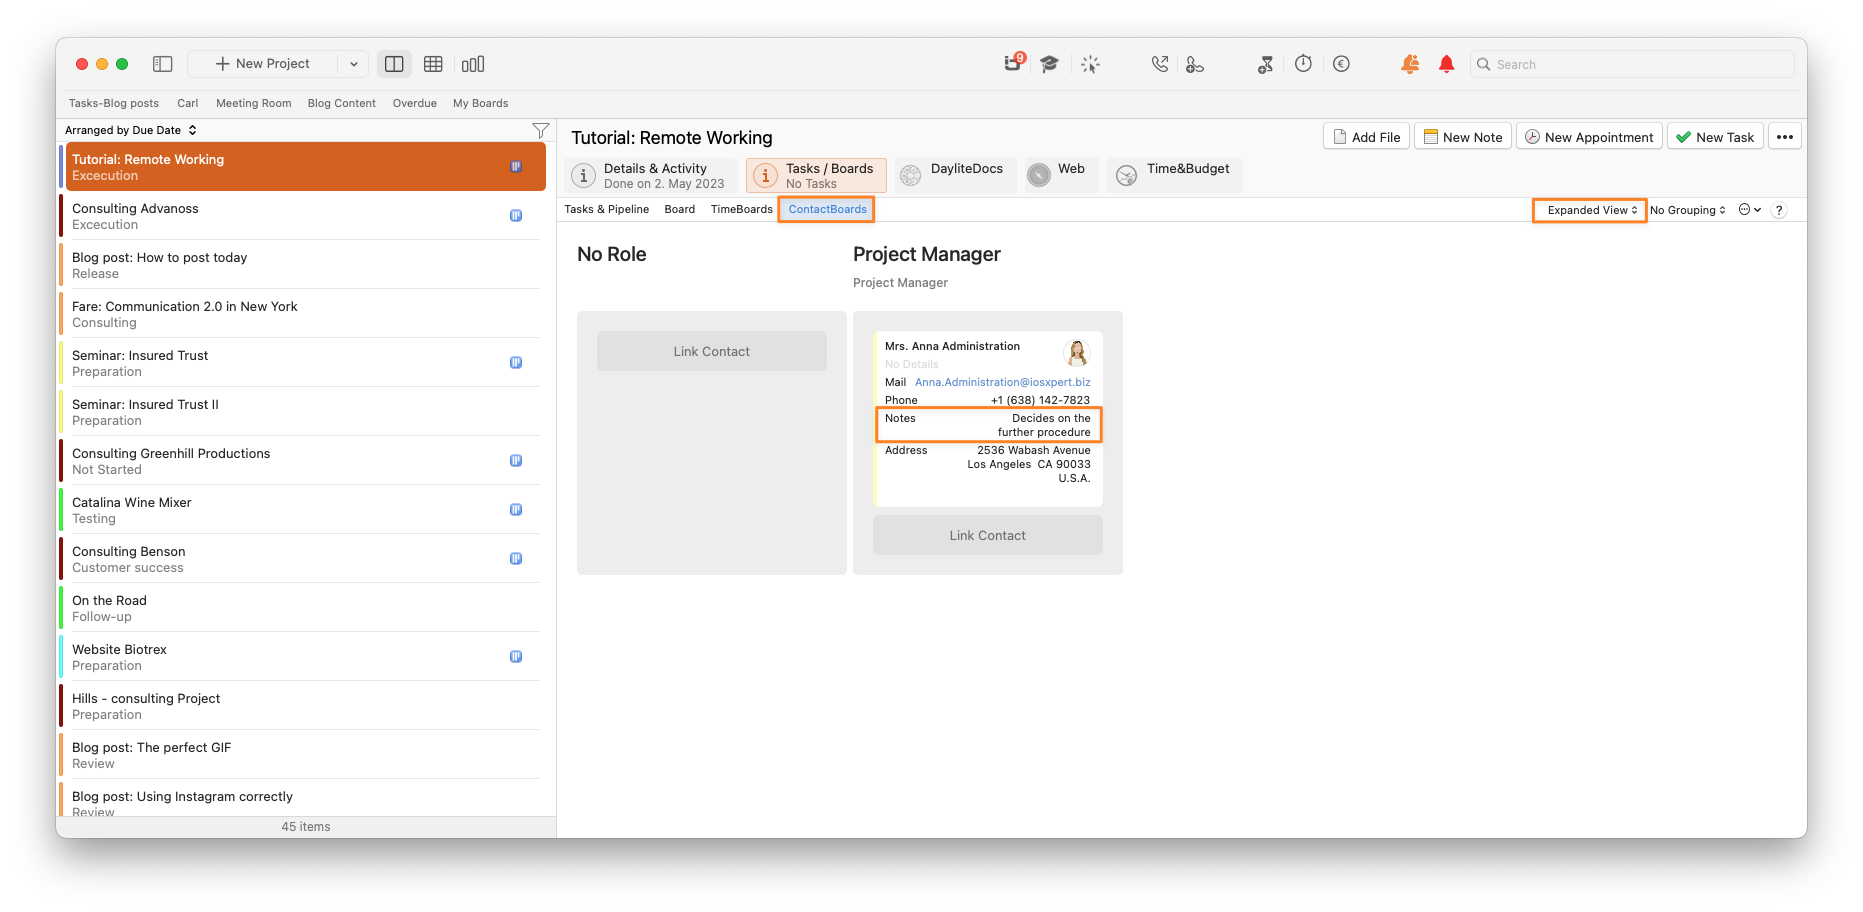Start the stopwatch timer icon
1863x912 pixels.
pos(1303,64)
